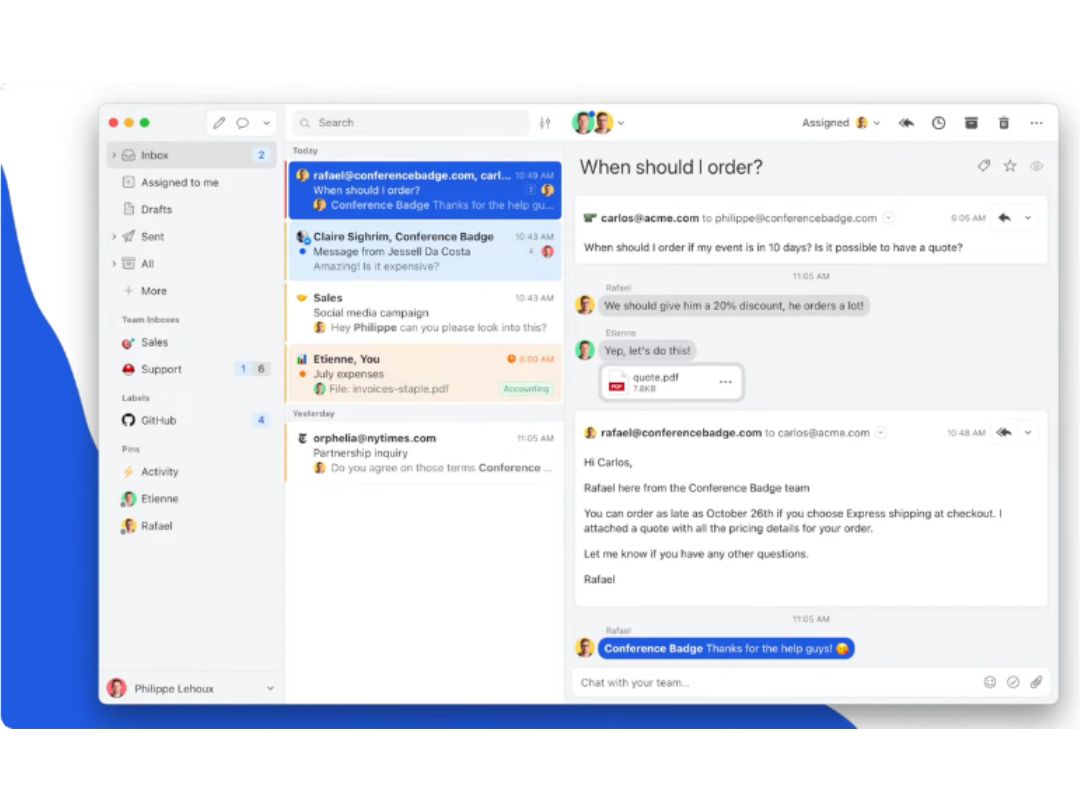
Task: Open the Philippe Lehoux account menu
Action: click(x=191, y=688)
